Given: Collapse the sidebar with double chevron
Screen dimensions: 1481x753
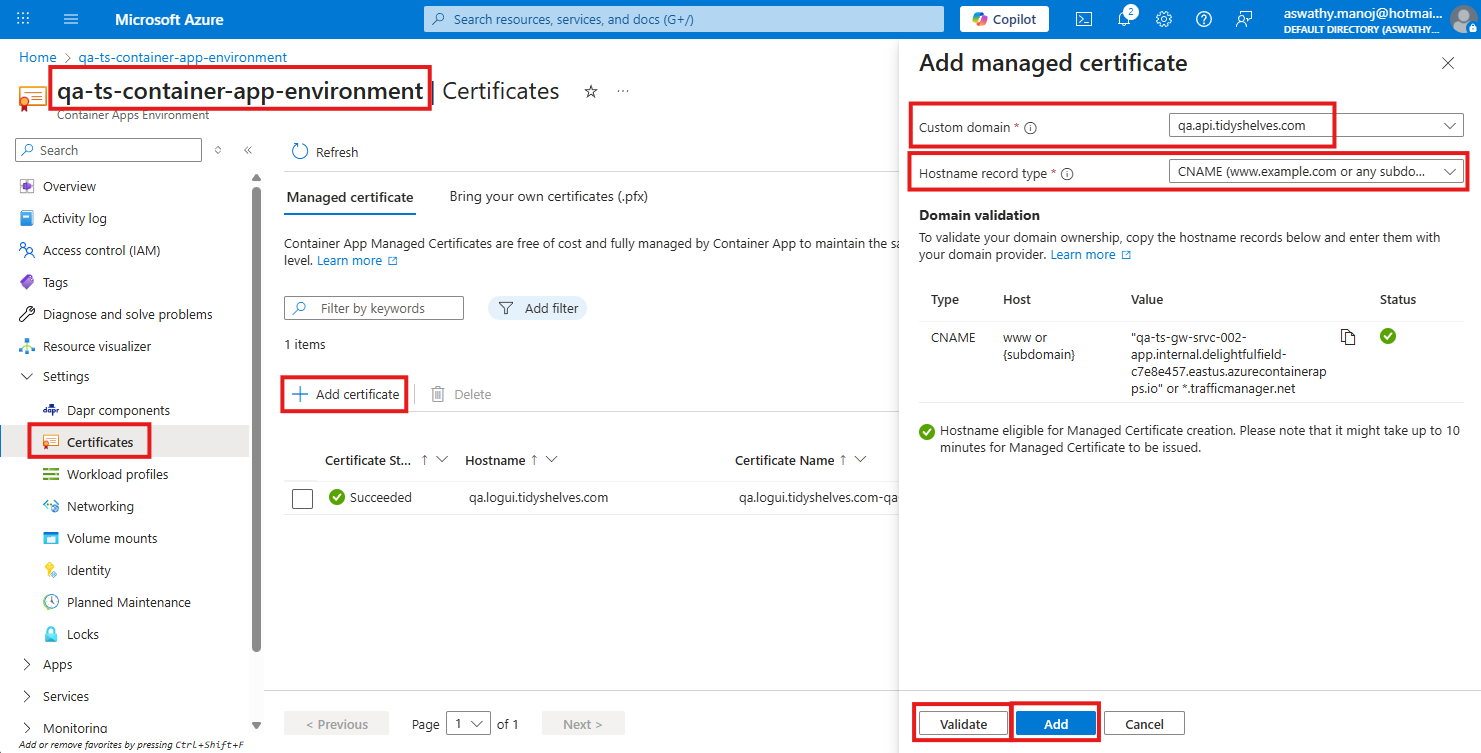Looking at the screenshot, I should (x=248, y=150).
